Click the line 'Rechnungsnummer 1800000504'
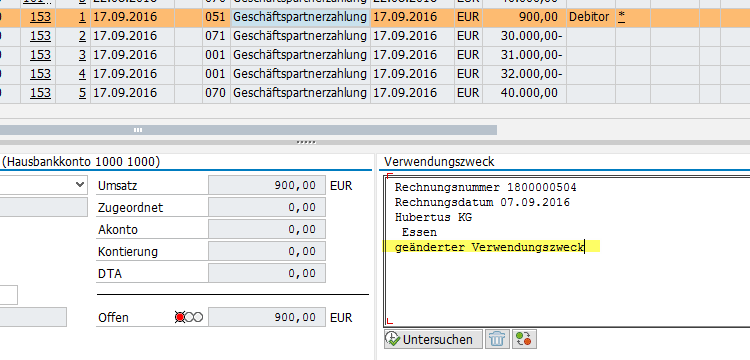The height and width of the screenshot is (360, 750). coord(485,187)
